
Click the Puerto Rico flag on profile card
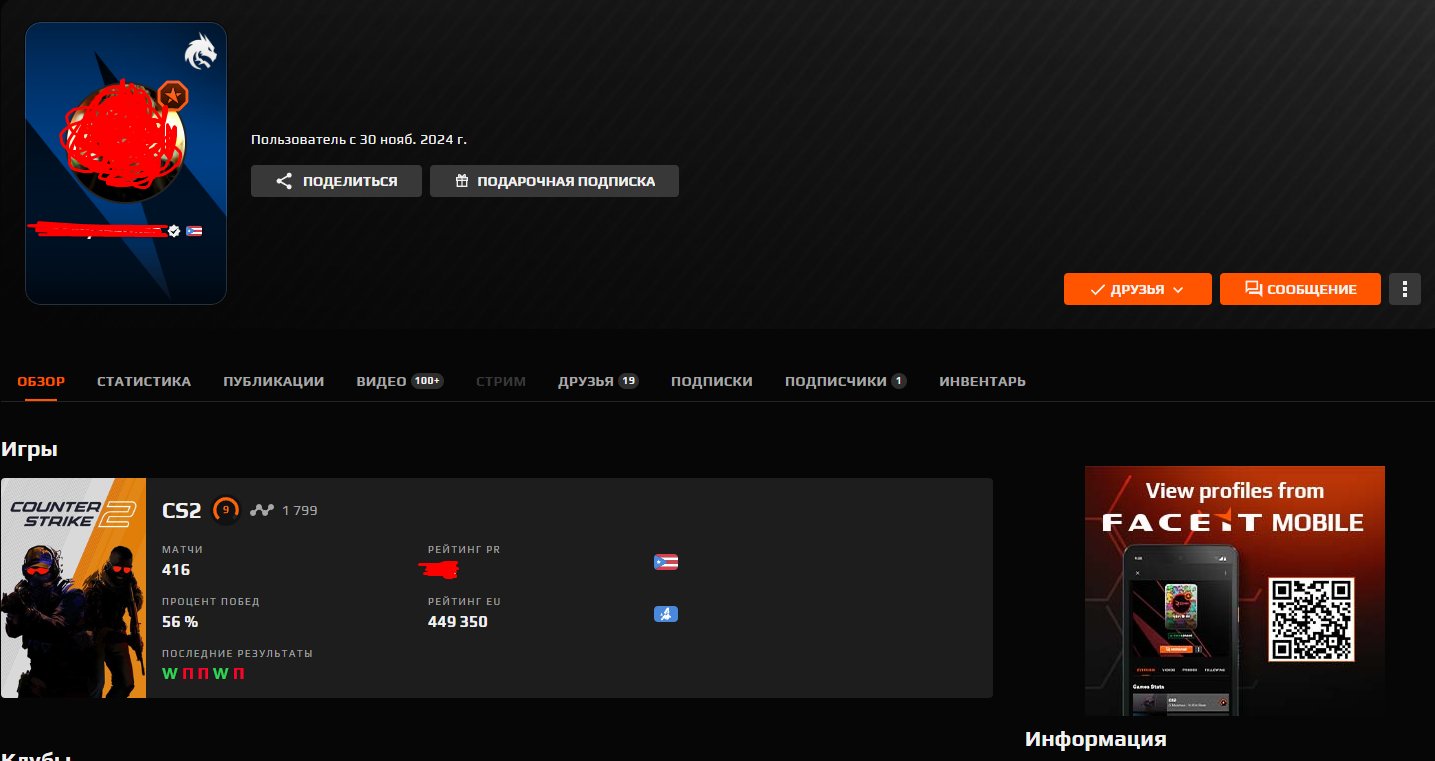194,231
